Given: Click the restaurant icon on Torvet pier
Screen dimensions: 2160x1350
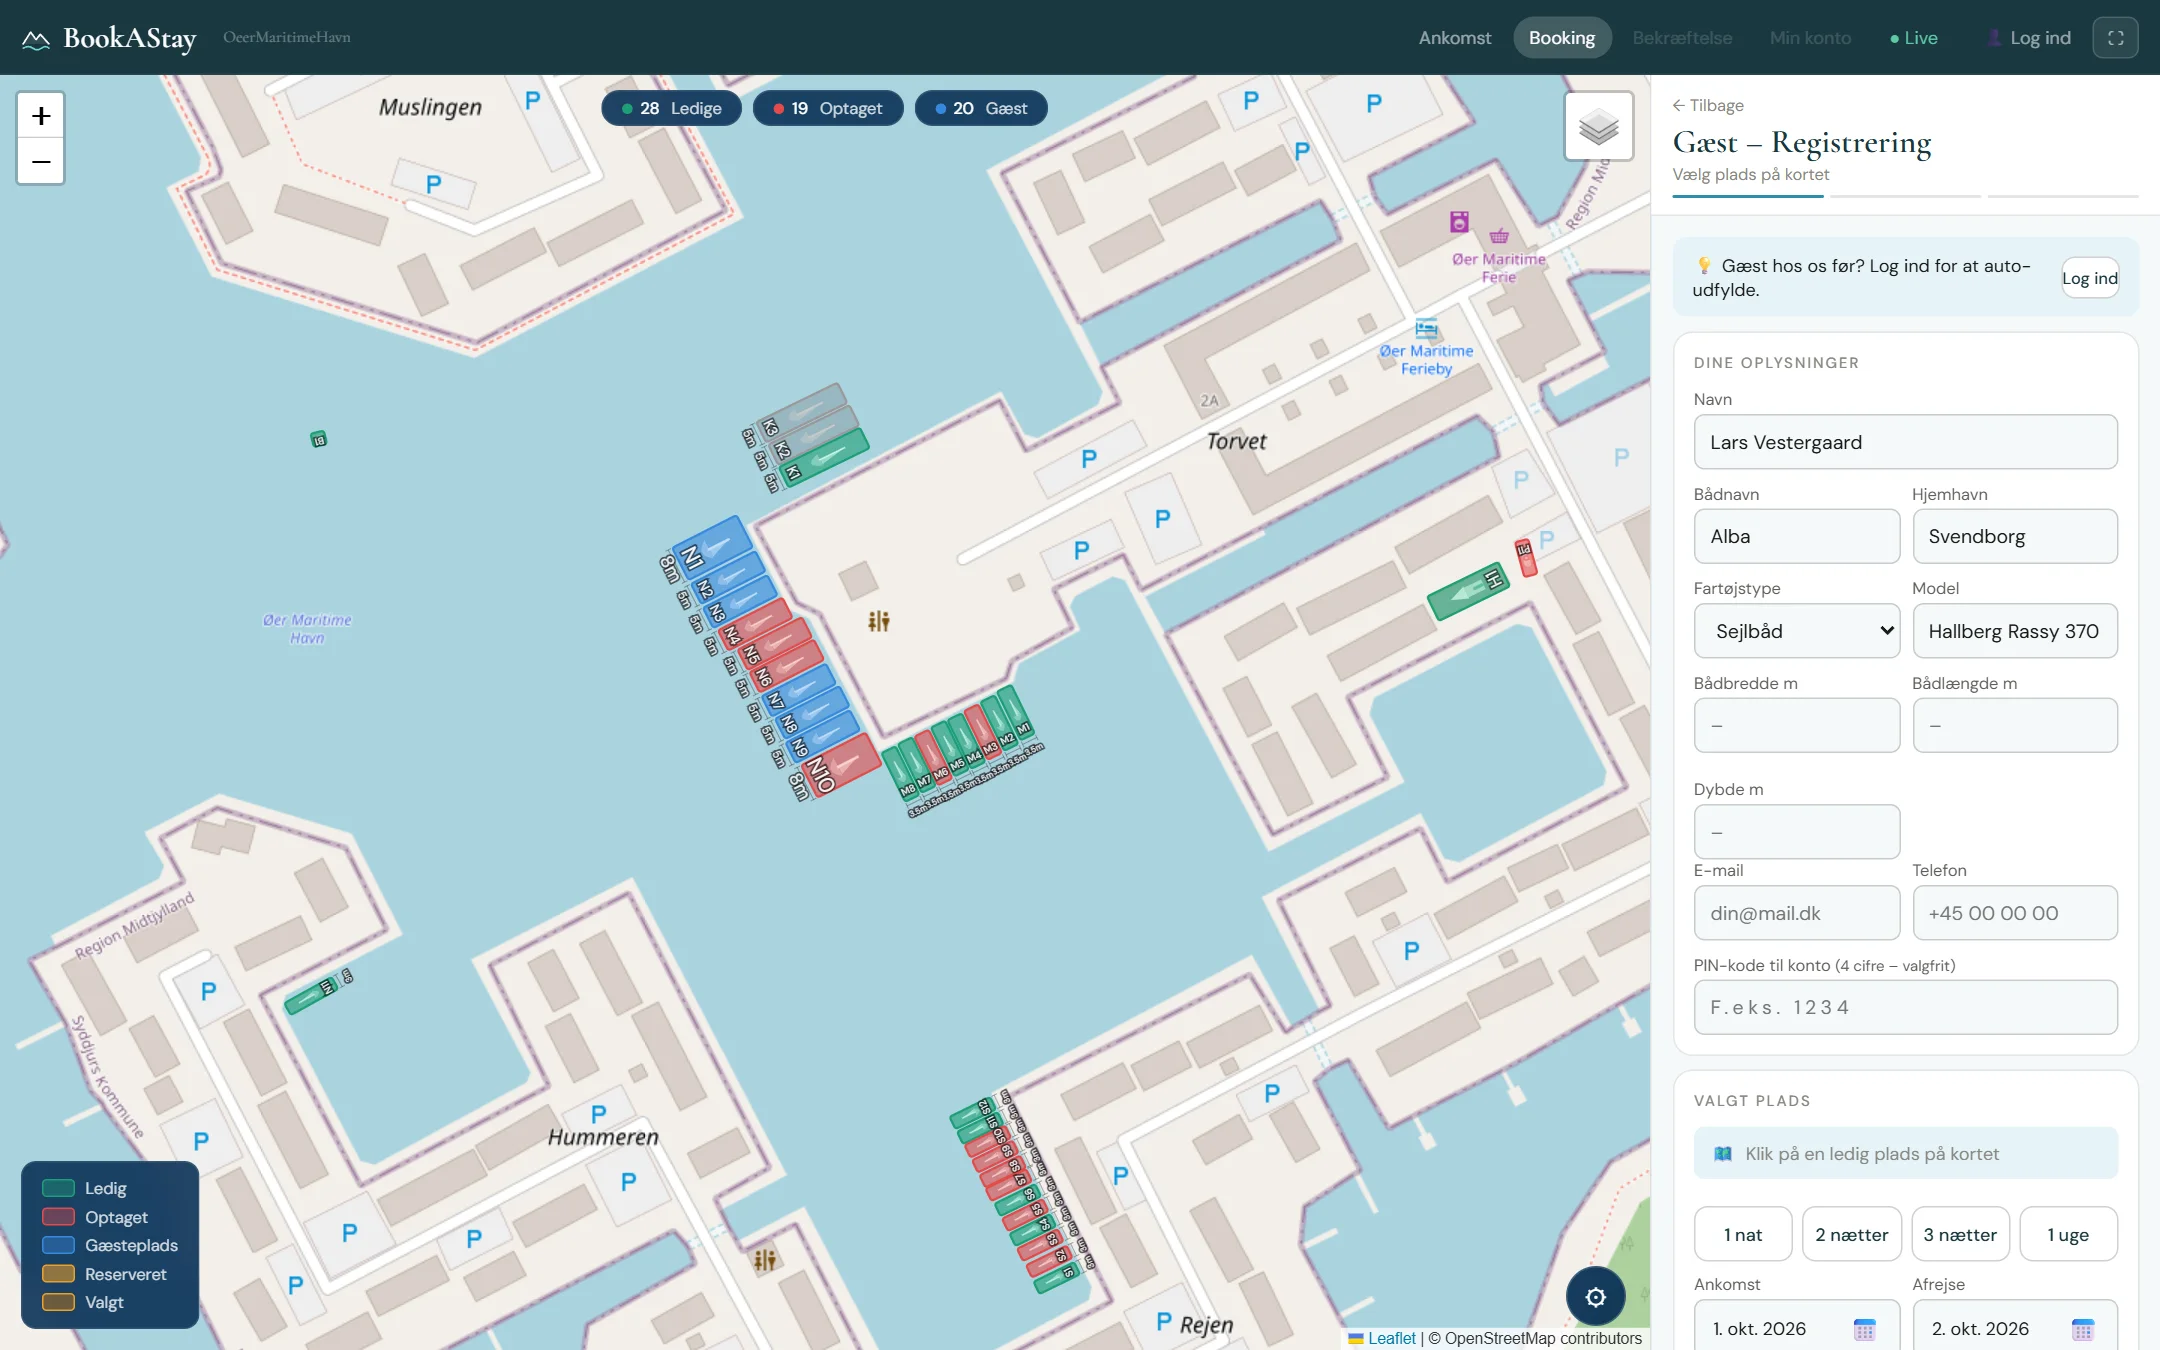Looking at the screenshot, I should (x=878, y=621).
